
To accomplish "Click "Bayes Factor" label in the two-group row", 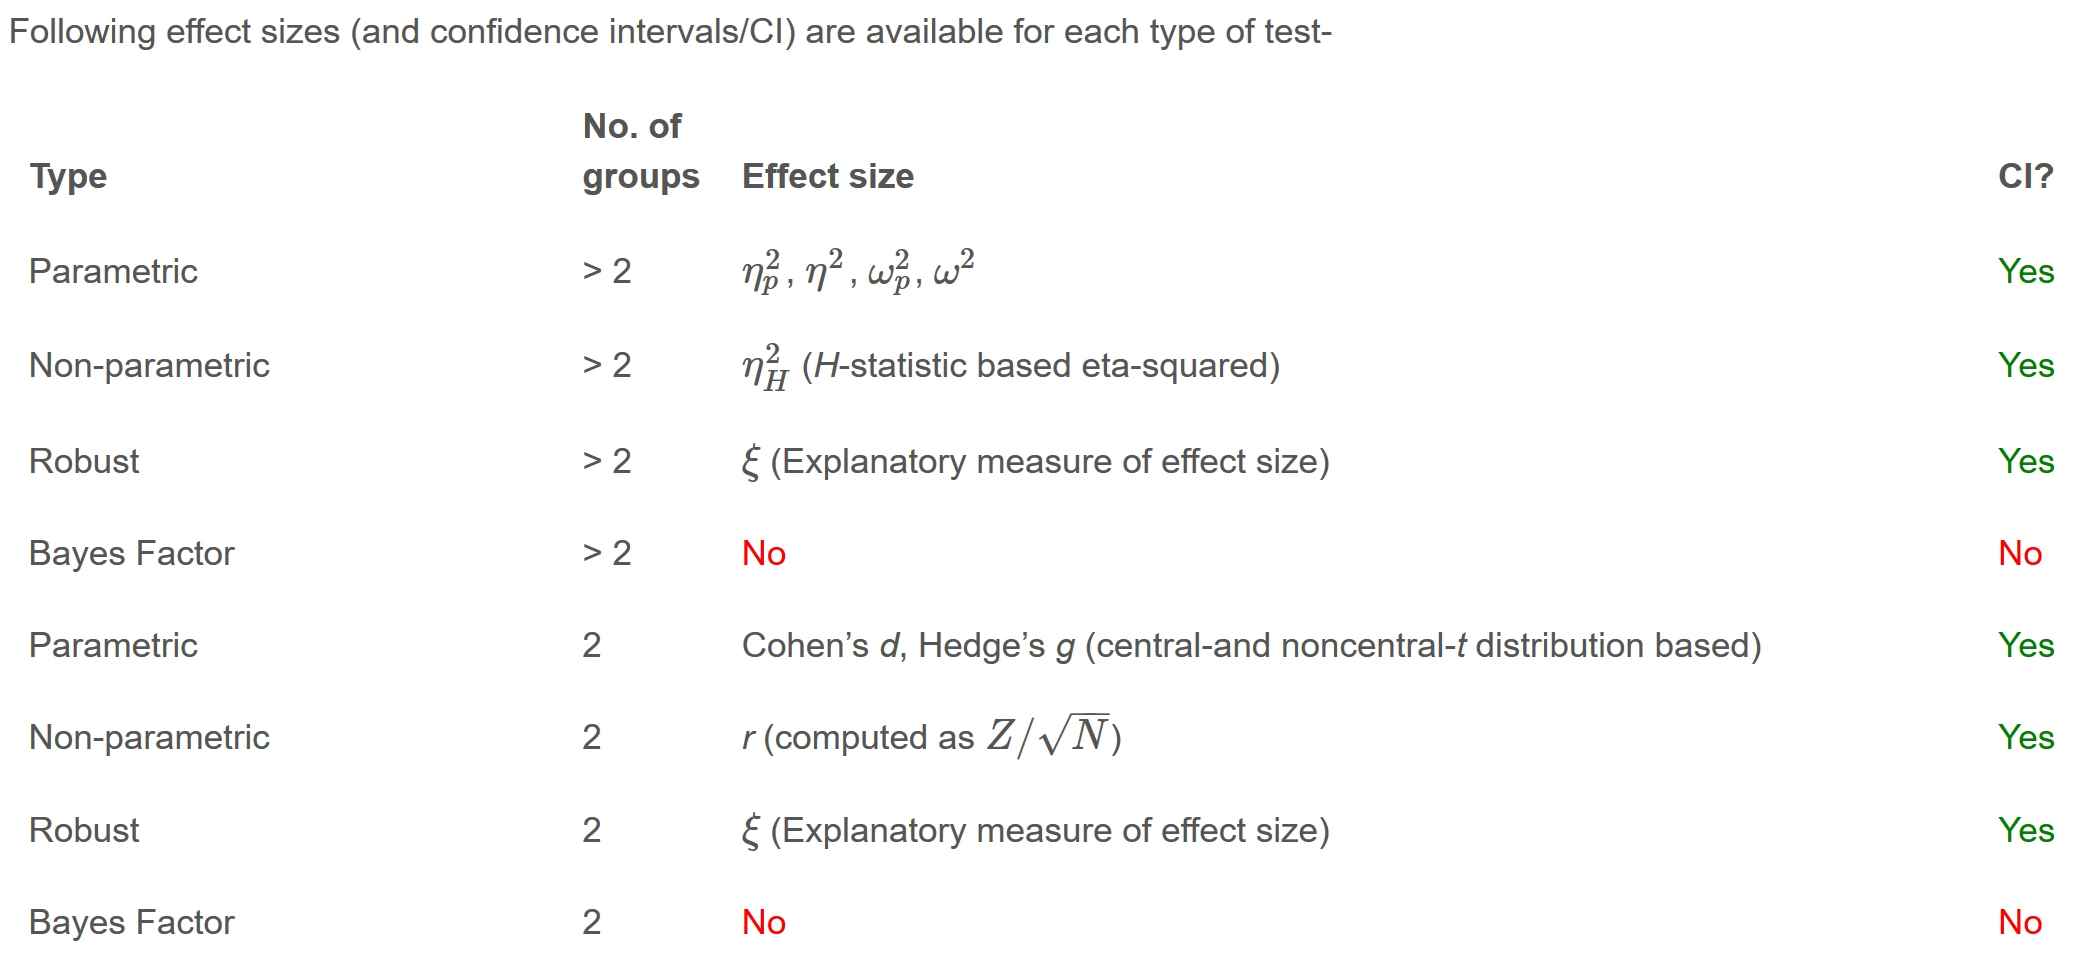I will 131,923.
